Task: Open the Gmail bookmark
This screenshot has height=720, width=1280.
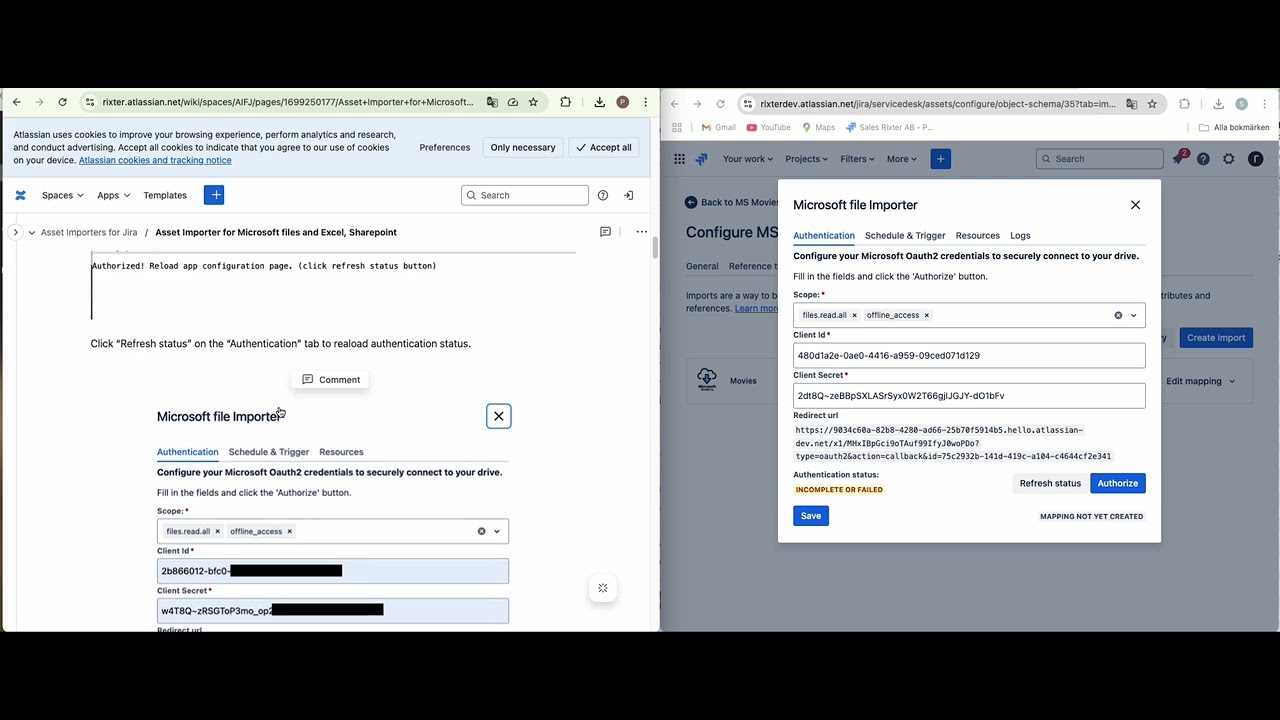Action: point(718,127)
